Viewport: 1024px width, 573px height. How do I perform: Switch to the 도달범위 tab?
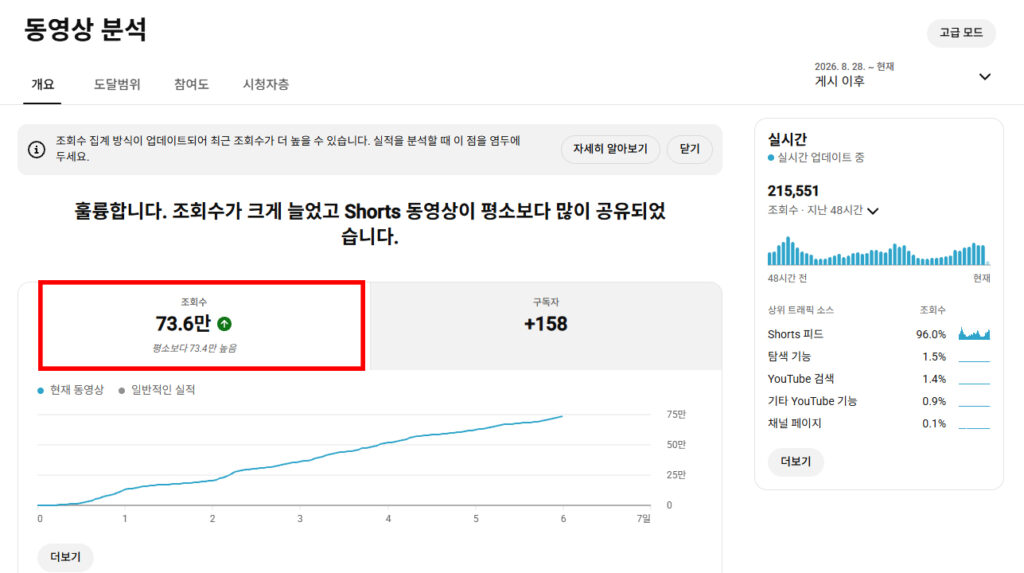117,84
